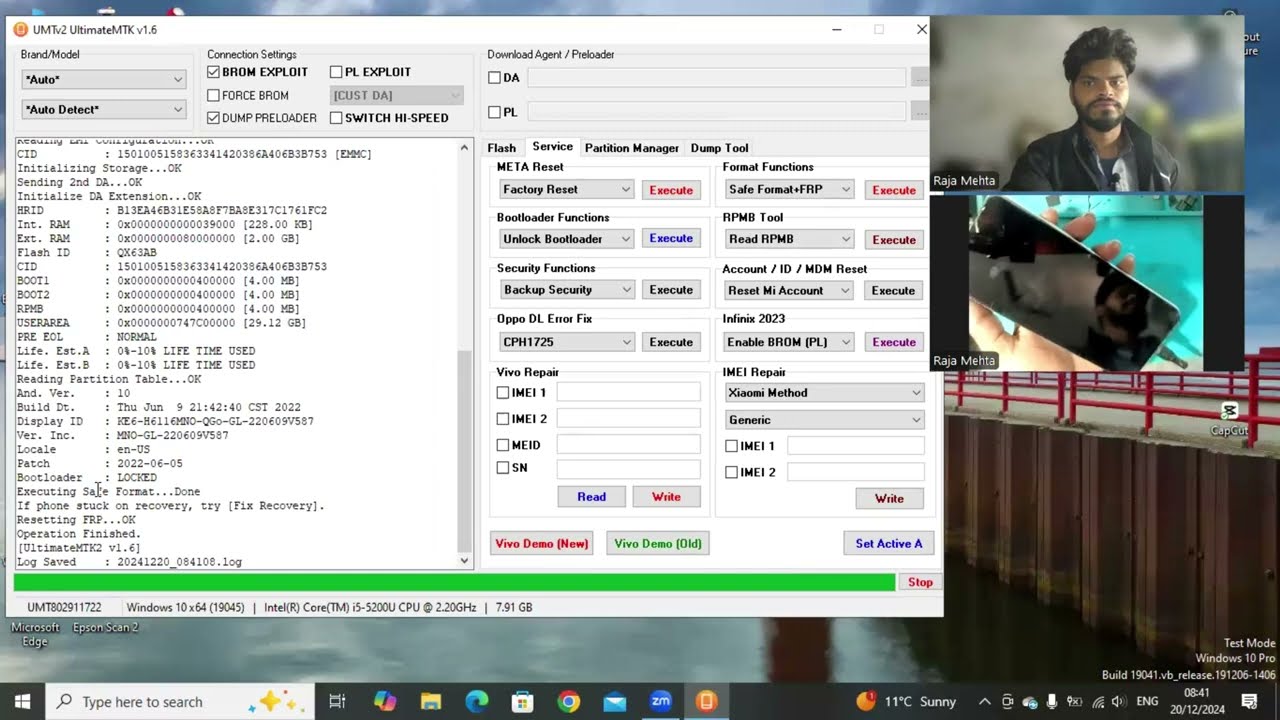Execute the Unlock Bootloader function
1280x720 pixels.
pos(671,239)
